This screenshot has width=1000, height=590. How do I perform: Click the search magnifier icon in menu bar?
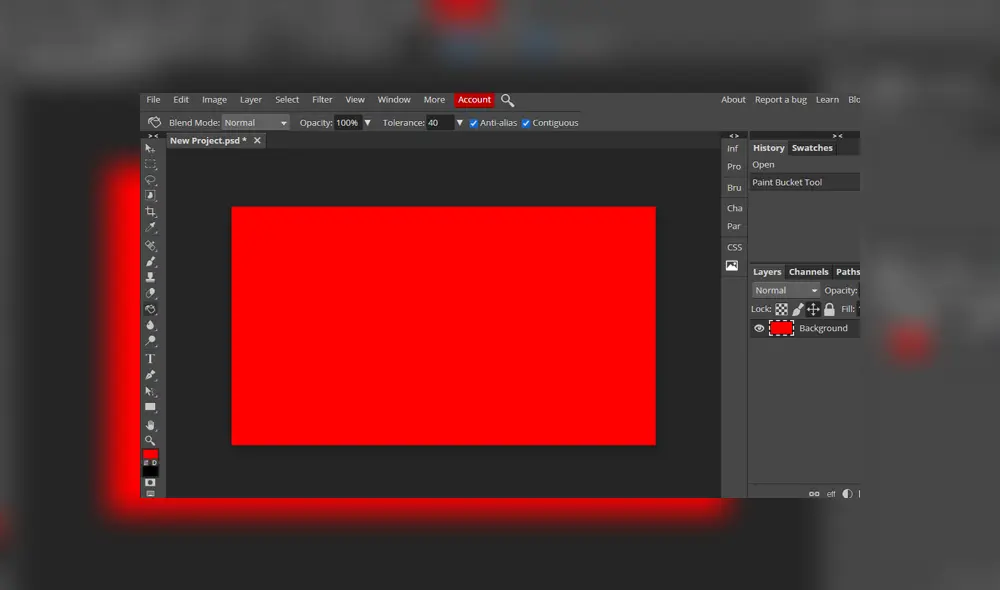click(507, 100)
